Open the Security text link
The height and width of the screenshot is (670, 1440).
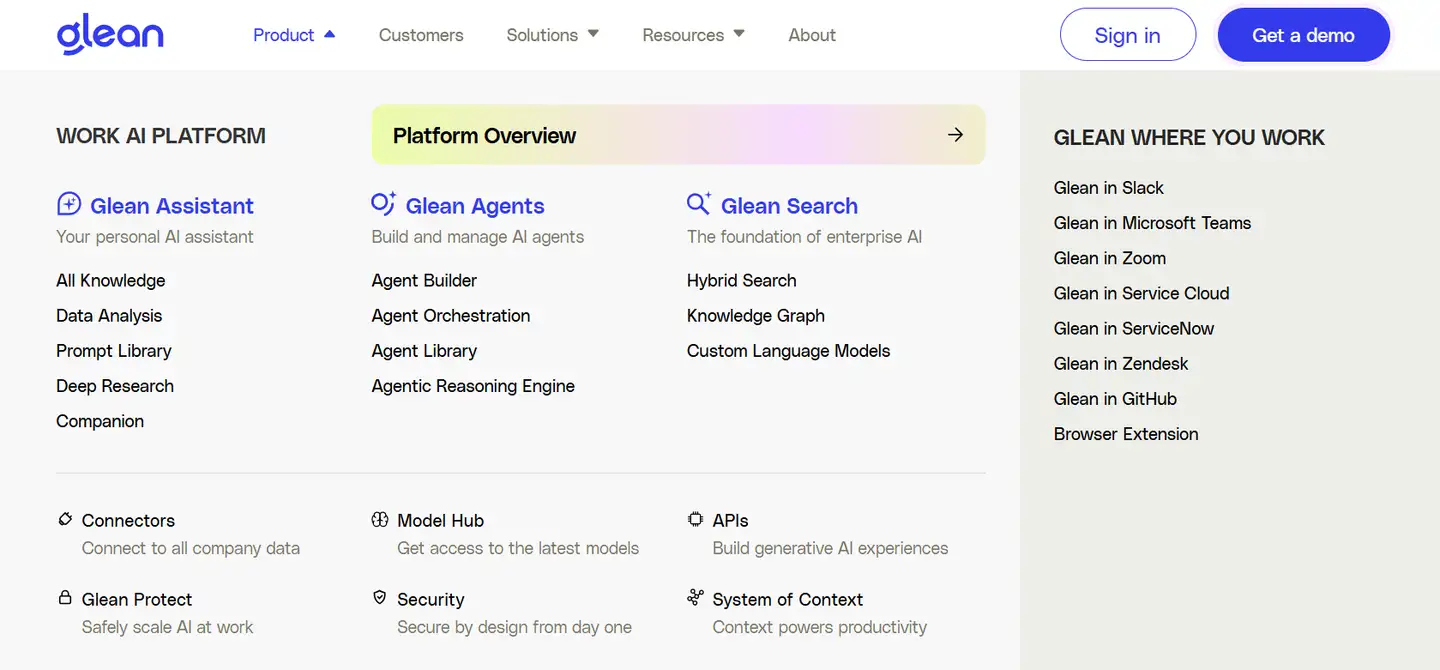(431, 600)
